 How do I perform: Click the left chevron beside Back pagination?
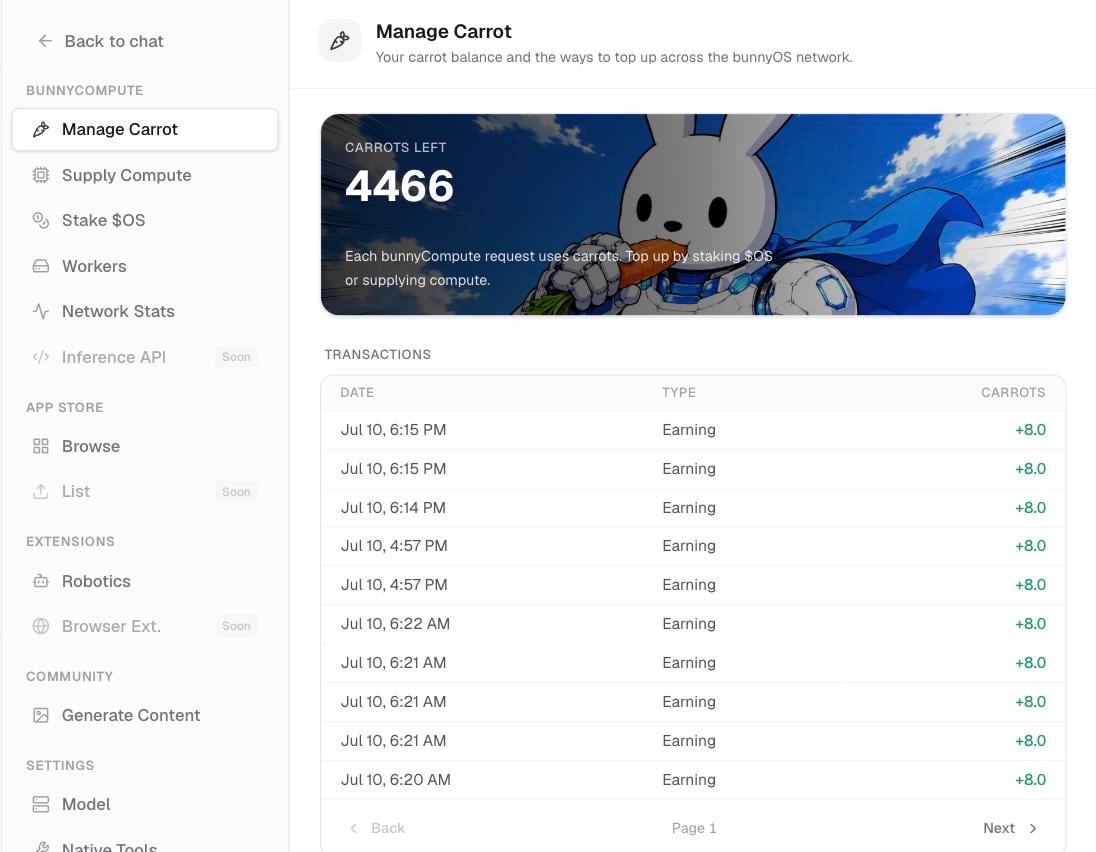354,828
